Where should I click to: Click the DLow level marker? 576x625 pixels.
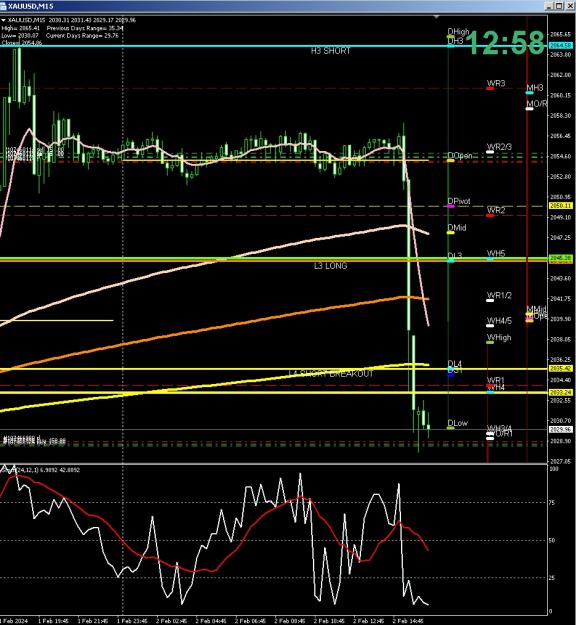pos(450,428)
